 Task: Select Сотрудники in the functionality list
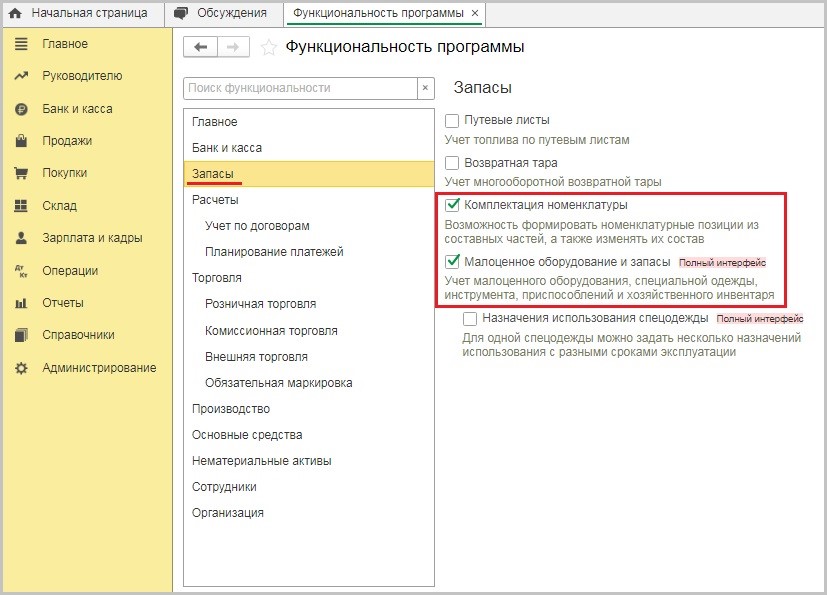coord(309,487)
